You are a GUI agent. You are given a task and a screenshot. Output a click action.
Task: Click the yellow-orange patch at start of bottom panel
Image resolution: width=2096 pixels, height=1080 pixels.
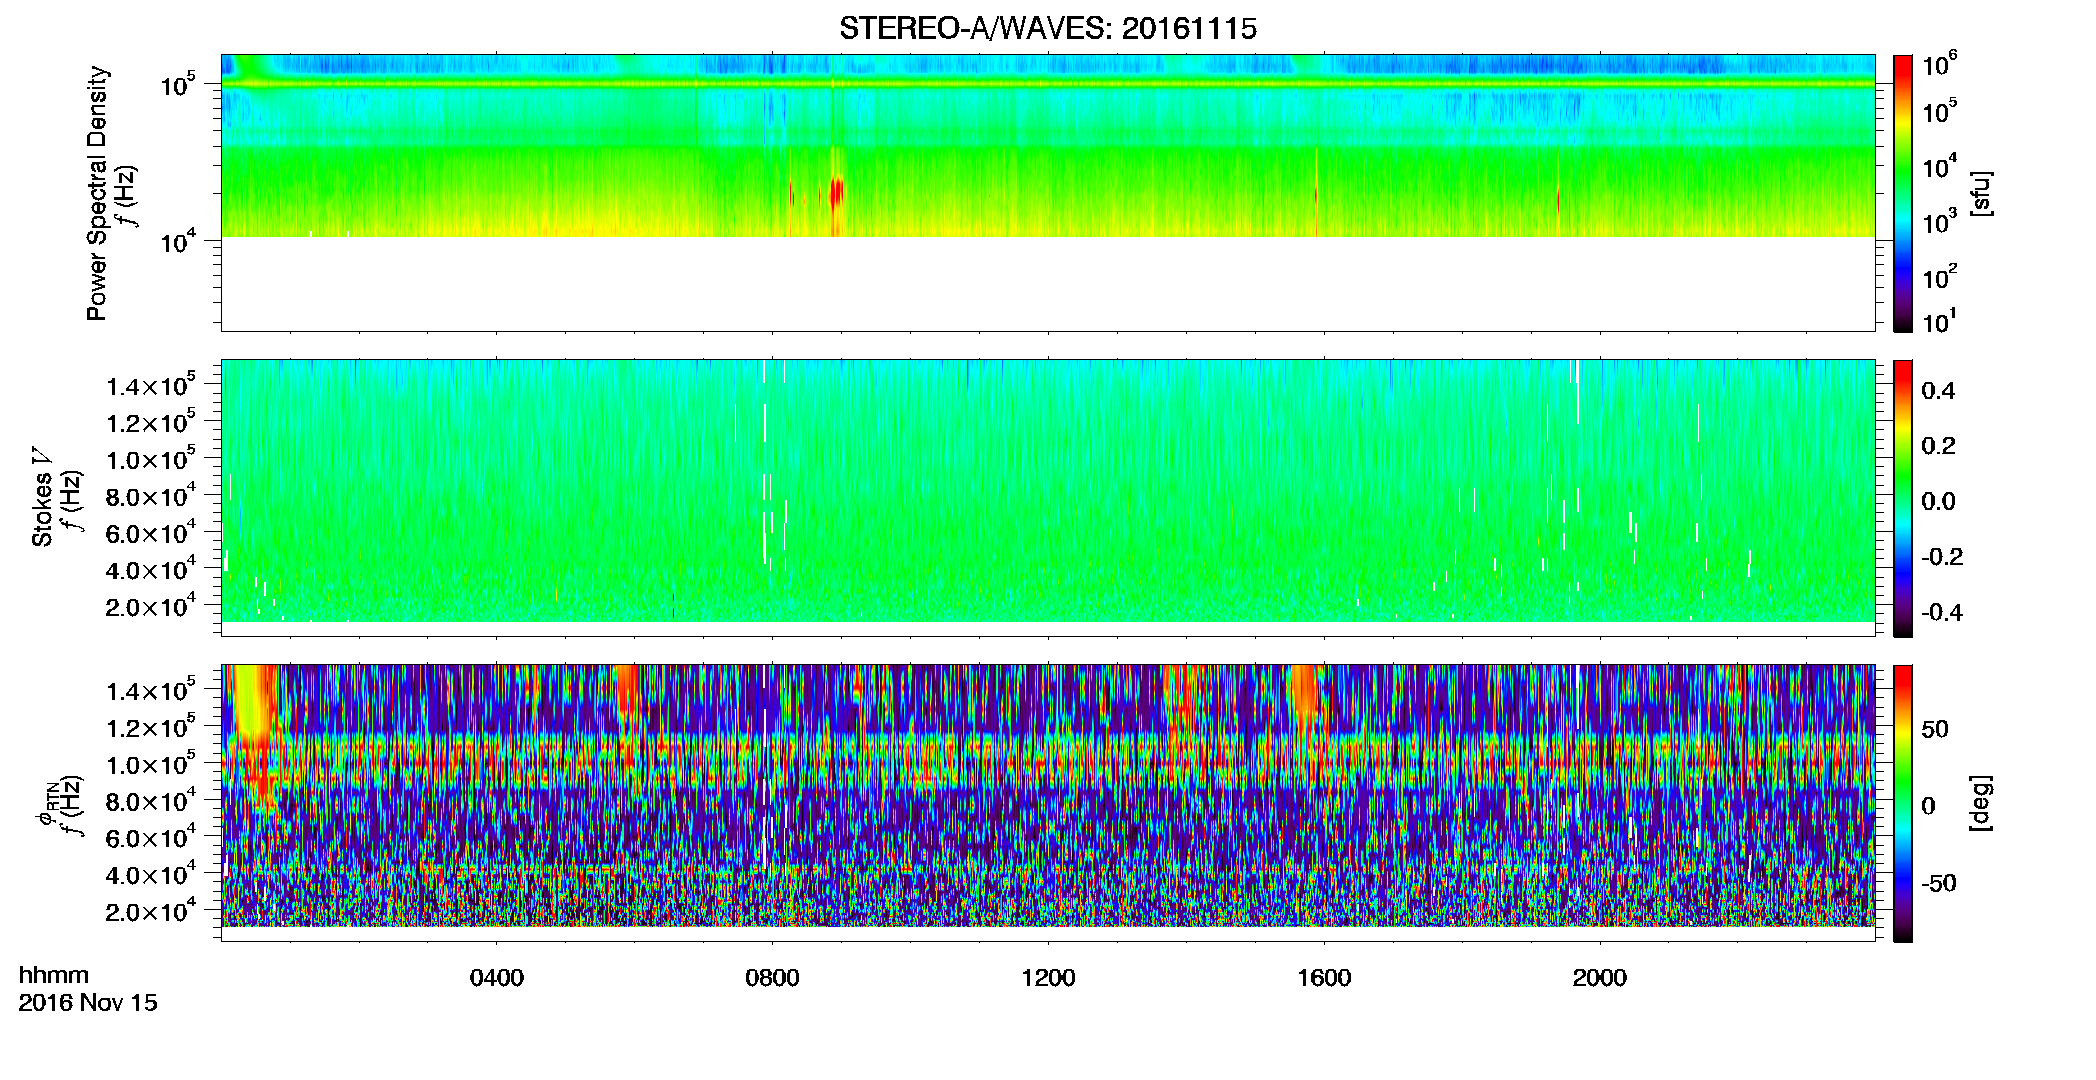pos(253,720)
